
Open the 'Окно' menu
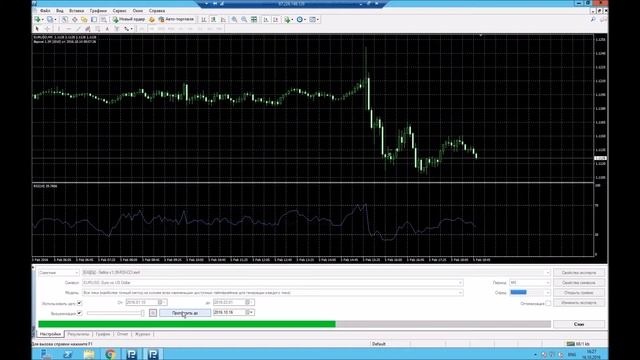point(138,11)
